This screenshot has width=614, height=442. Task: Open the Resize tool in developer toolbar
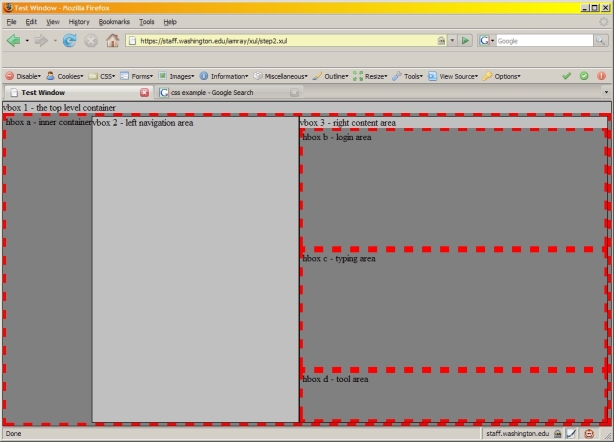point(370,75)
